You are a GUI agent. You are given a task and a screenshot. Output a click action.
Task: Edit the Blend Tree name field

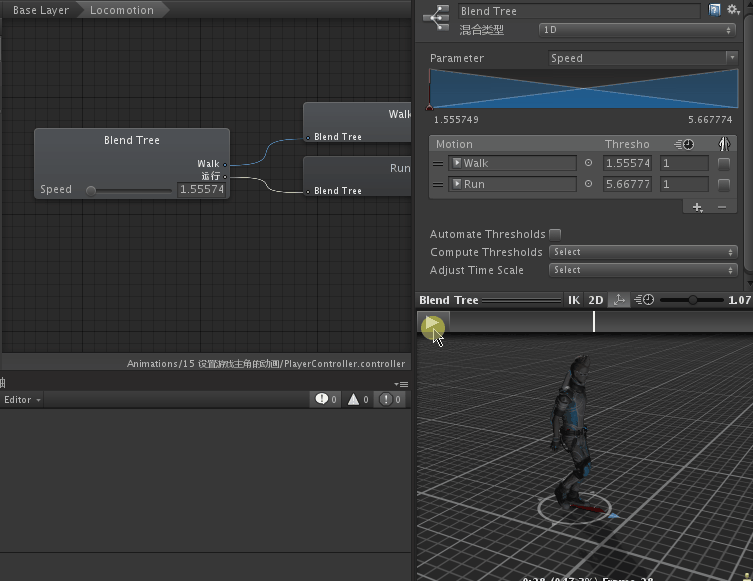point(579,11)
